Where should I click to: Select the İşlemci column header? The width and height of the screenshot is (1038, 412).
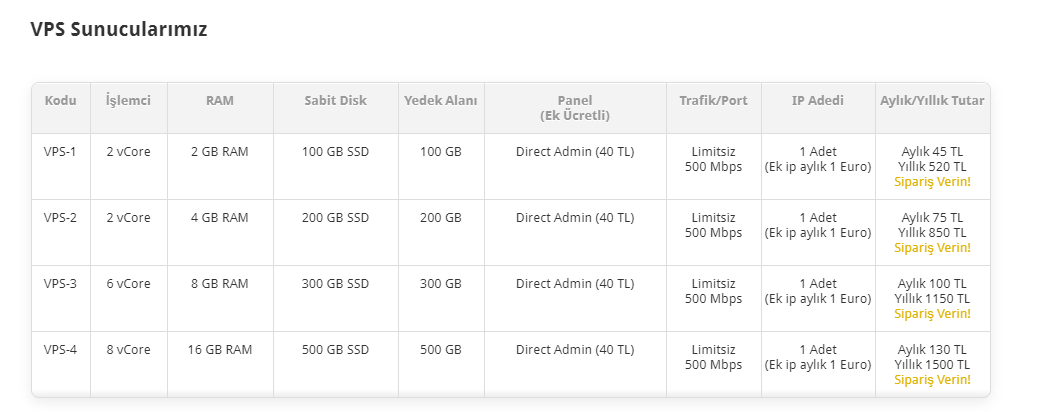128,101
